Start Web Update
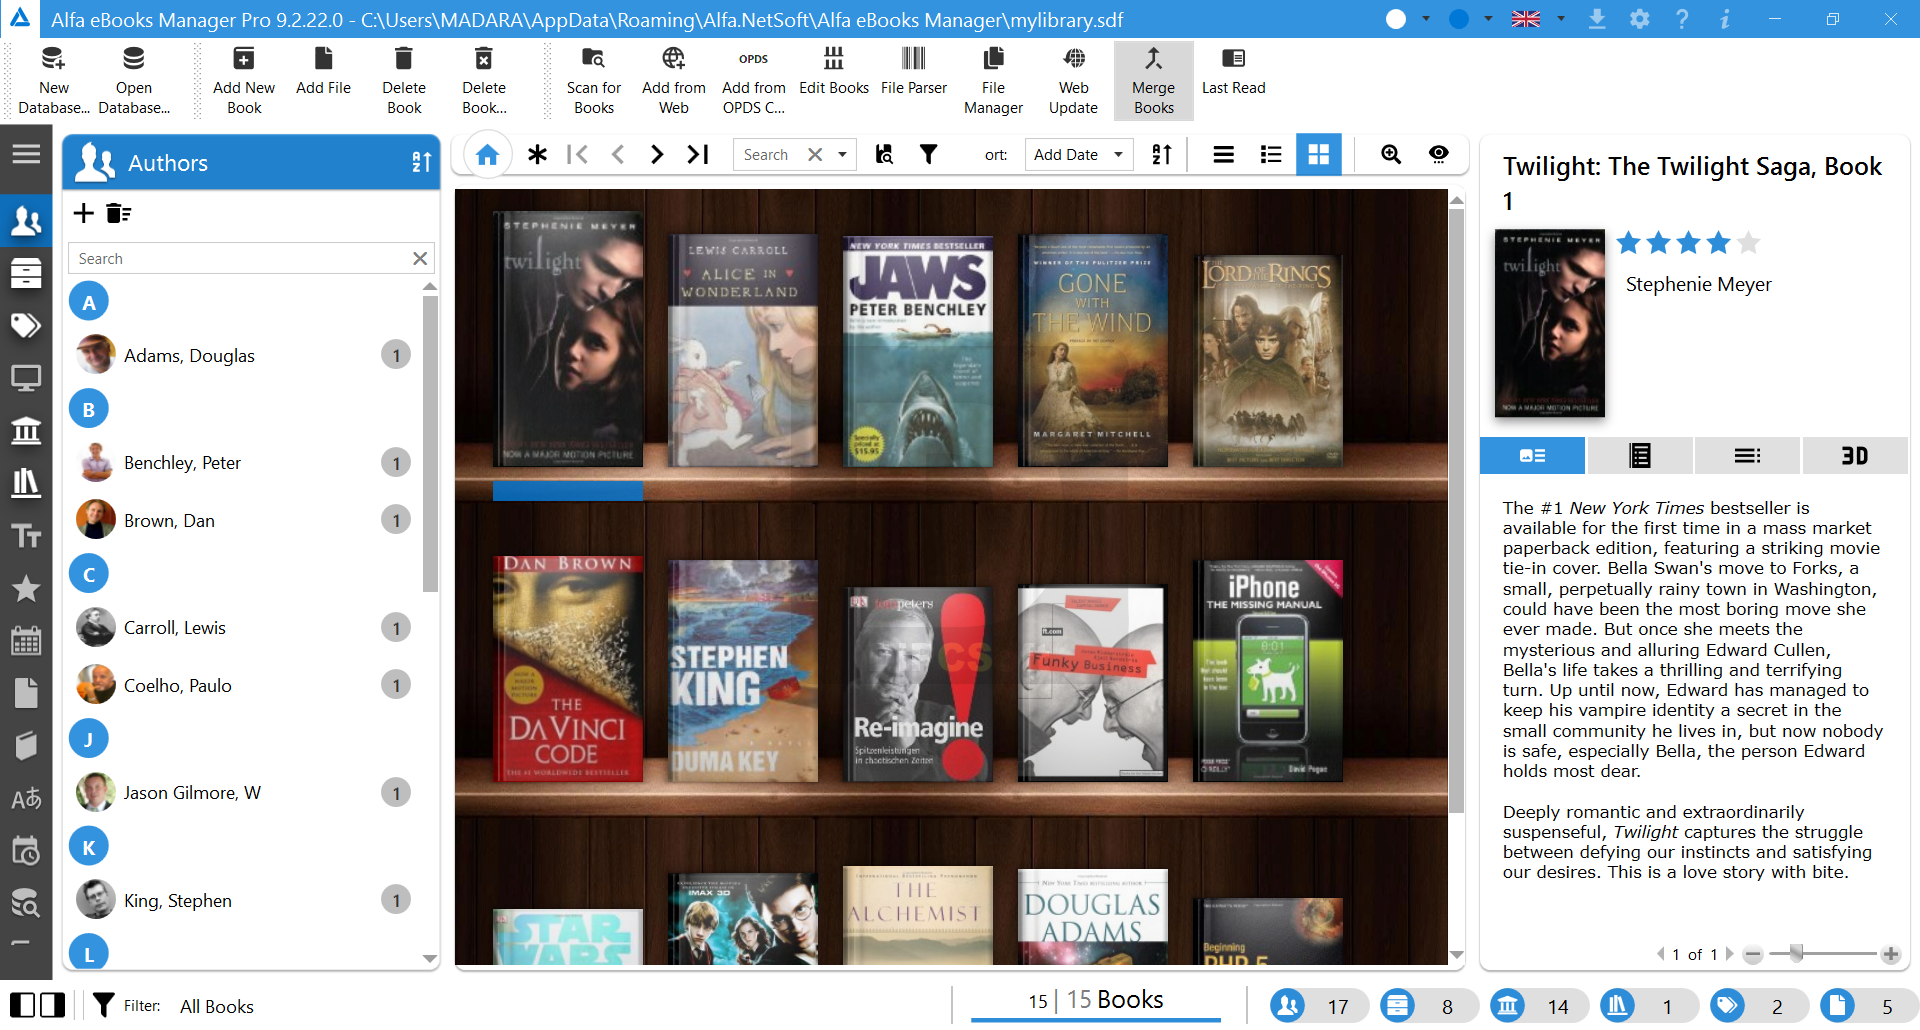Image resolution: width=1920 pixels, height=1030 pixels. tap(1073, 80)
